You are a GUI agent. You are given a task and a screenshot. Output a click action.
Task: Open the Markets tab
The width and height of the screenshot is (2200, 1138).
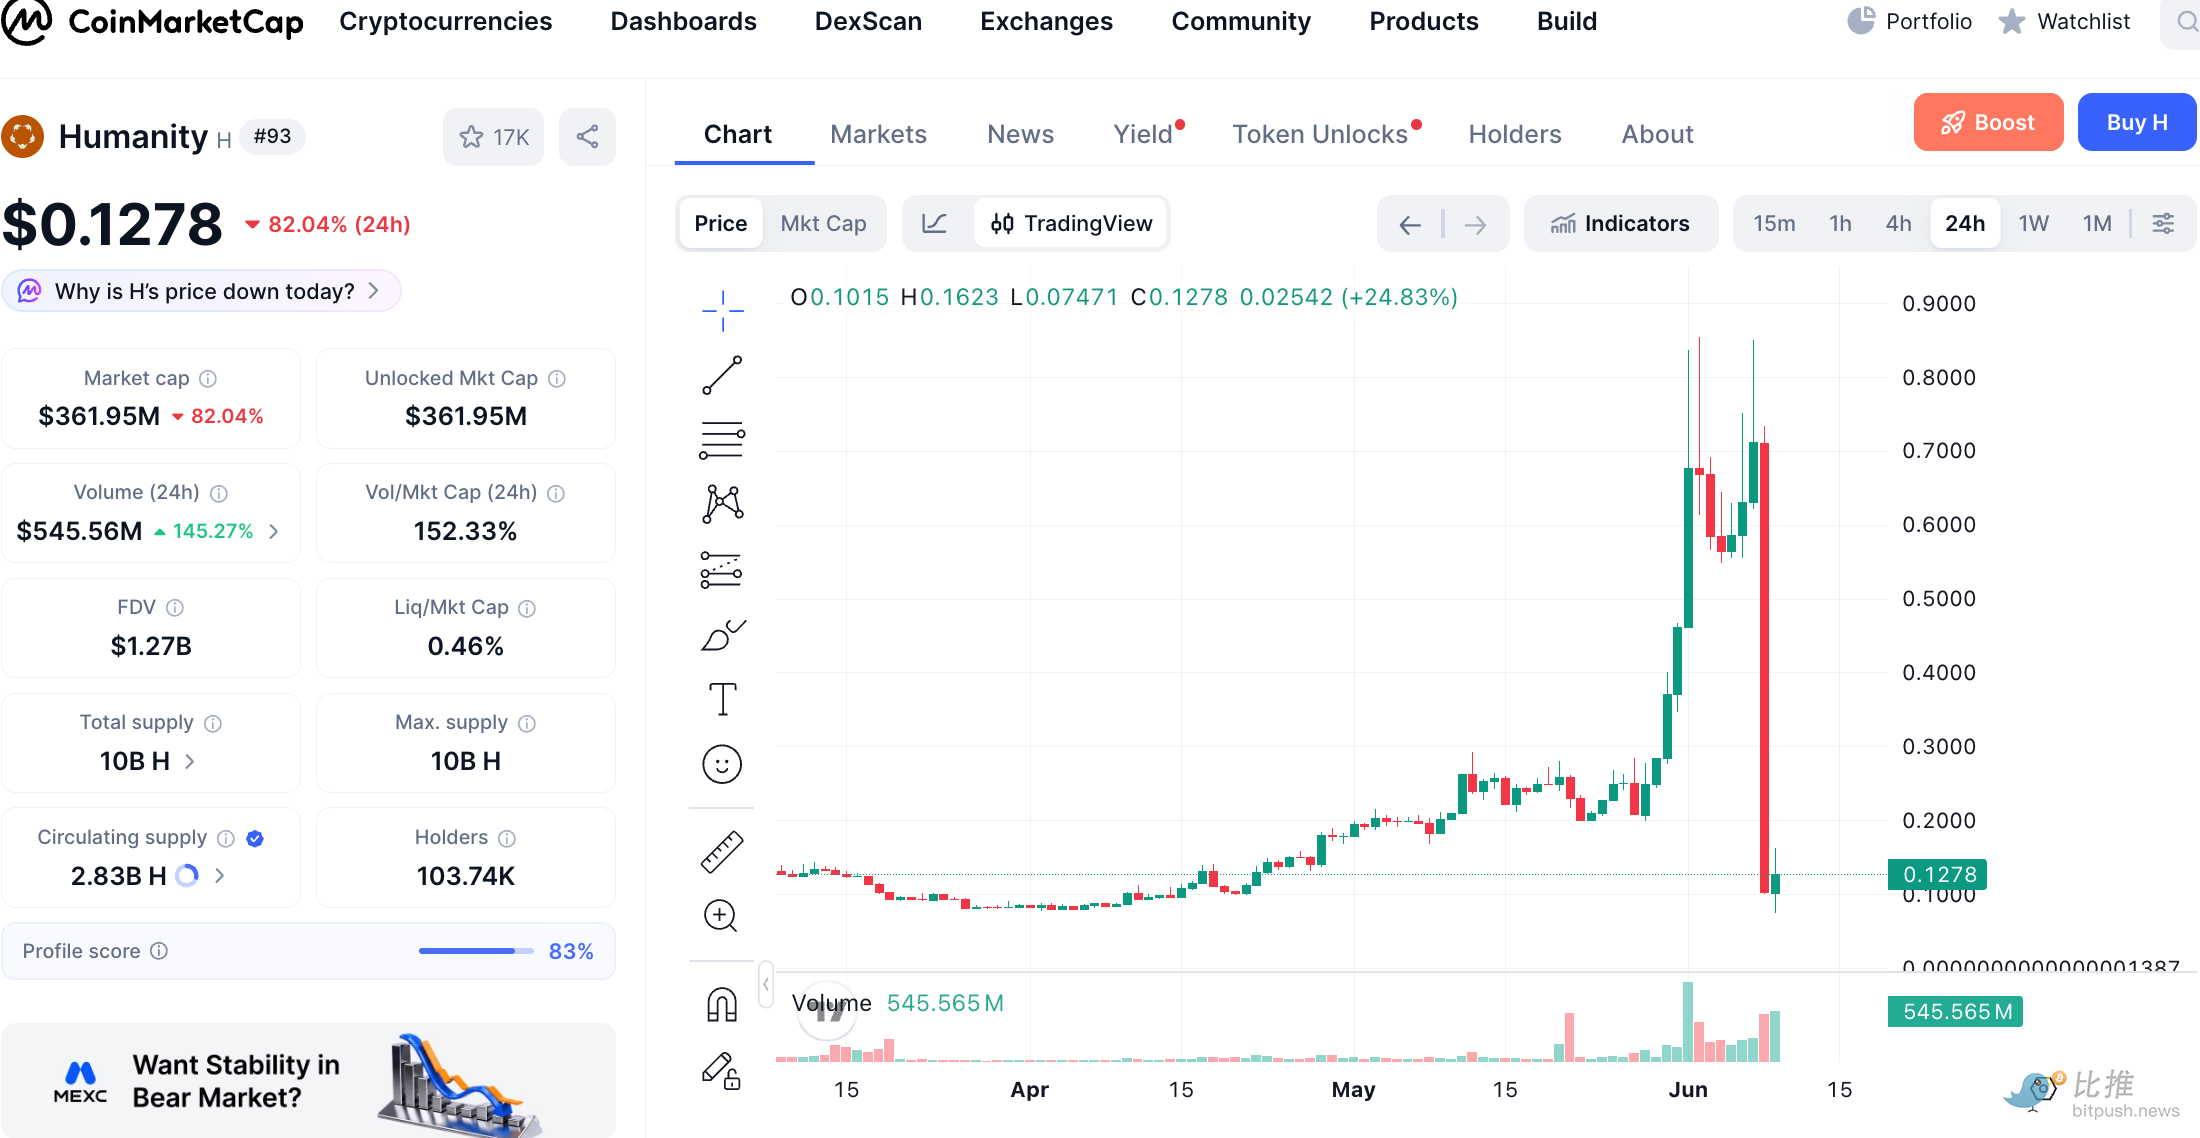tap(878, 134)
